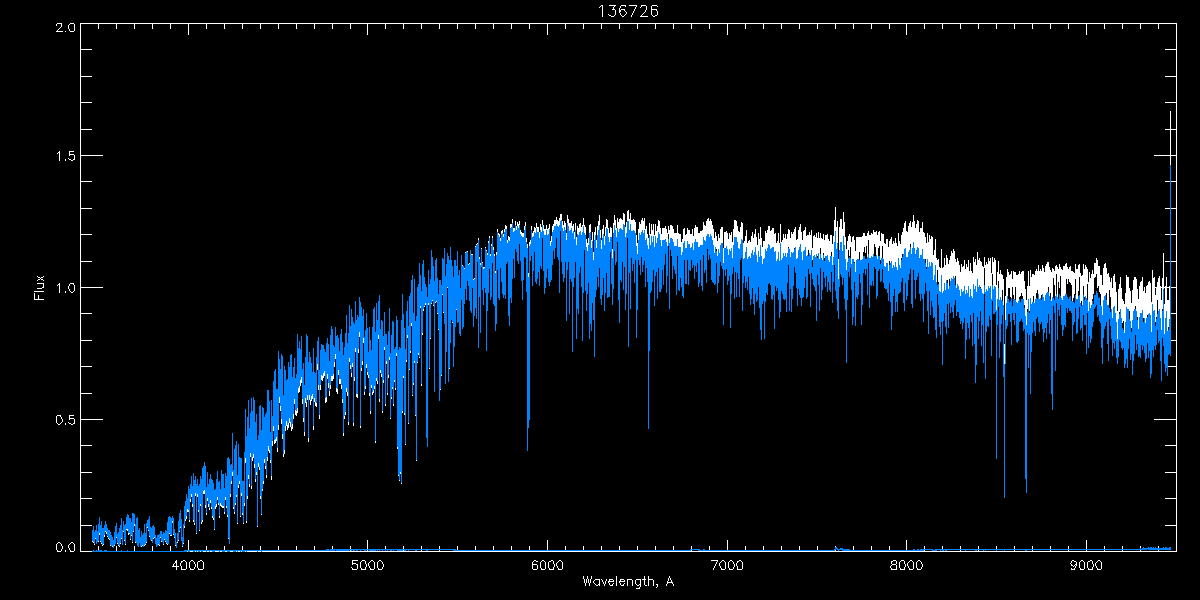The height and width of the screenshot is (600, 1200).
Task: Select the 4000 x-axis tick label
Action: pos(188,565)
